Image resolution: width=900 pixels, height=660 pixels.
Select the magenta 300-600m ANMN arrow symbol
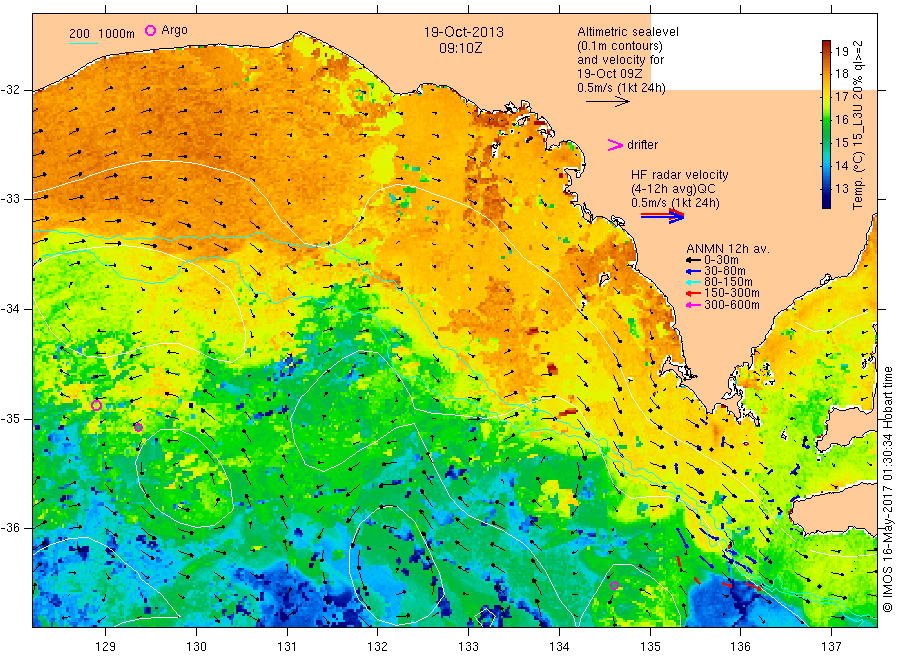pyautogui.click(x=693, y=305)
